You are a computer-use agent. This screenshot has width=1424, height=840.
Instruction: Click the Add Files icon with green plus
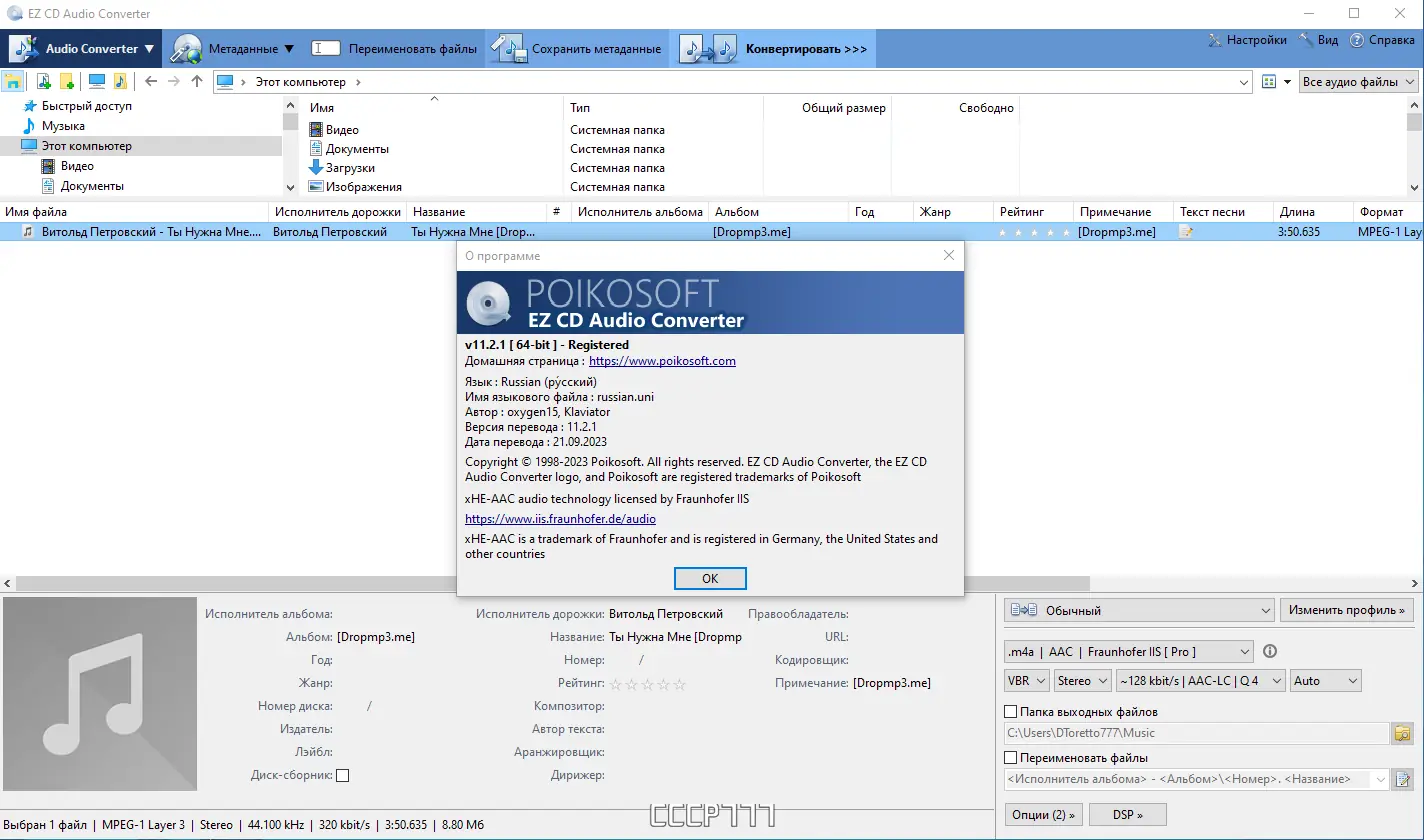43,81
